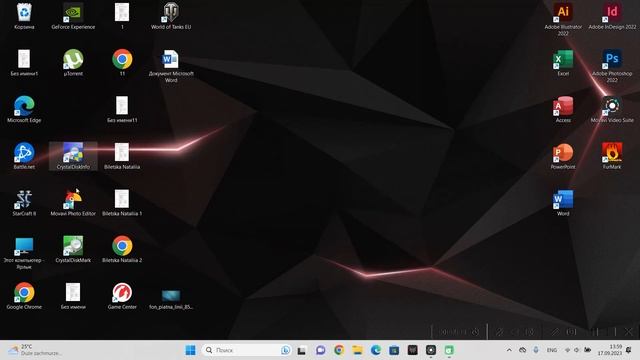Open the Movavi Photo Editor shortcut
This screenshot has width=640, height=360.
click(73, 202)
